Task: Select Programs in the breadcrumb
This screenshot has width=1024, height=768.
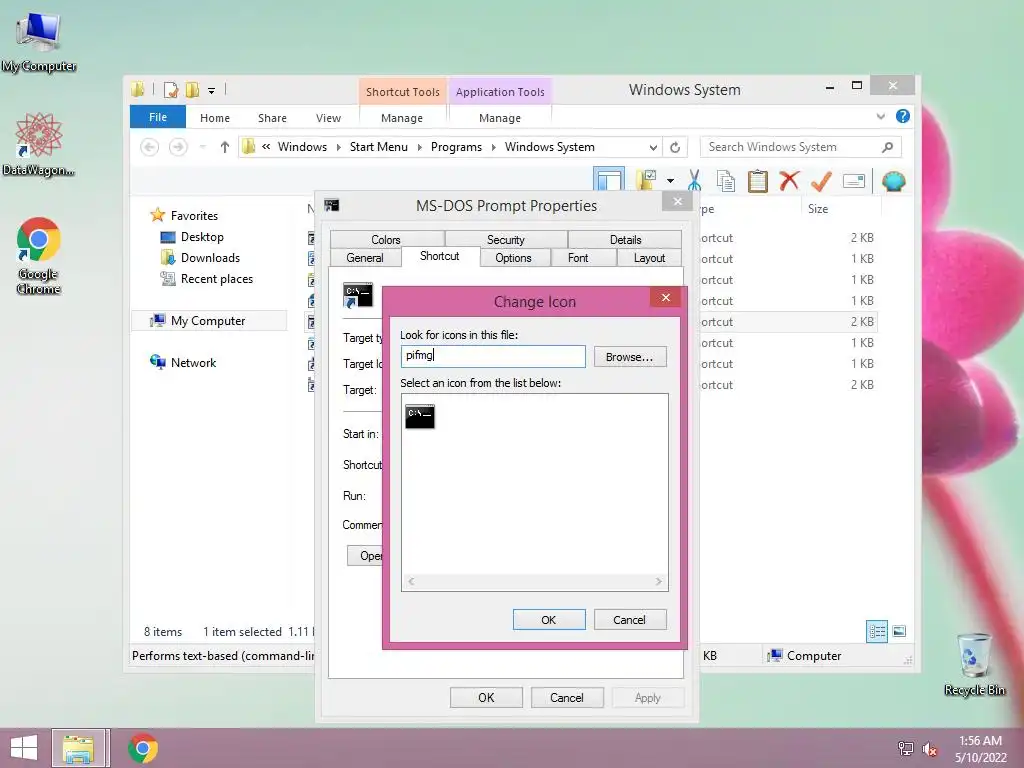Action: point(456,147)
